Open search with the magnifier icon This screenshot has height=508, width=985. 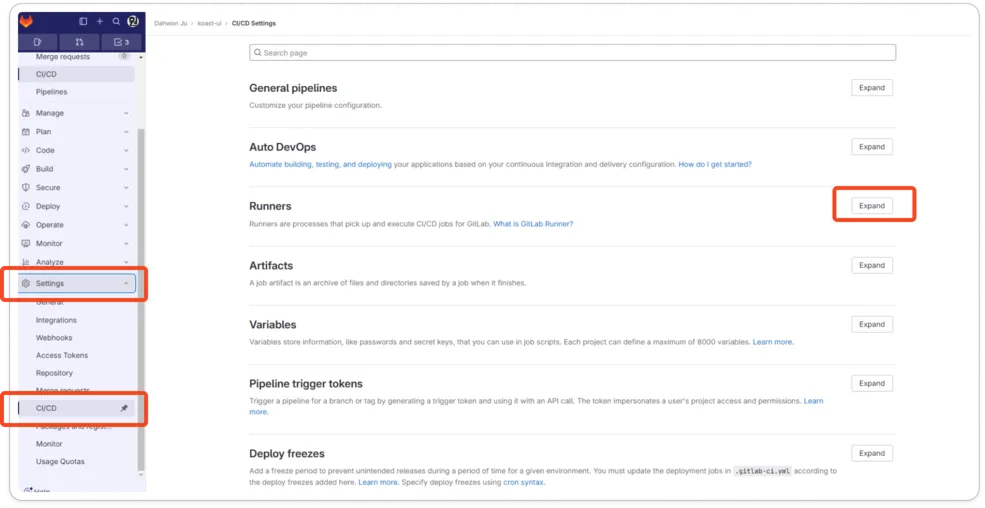(116, 21)
